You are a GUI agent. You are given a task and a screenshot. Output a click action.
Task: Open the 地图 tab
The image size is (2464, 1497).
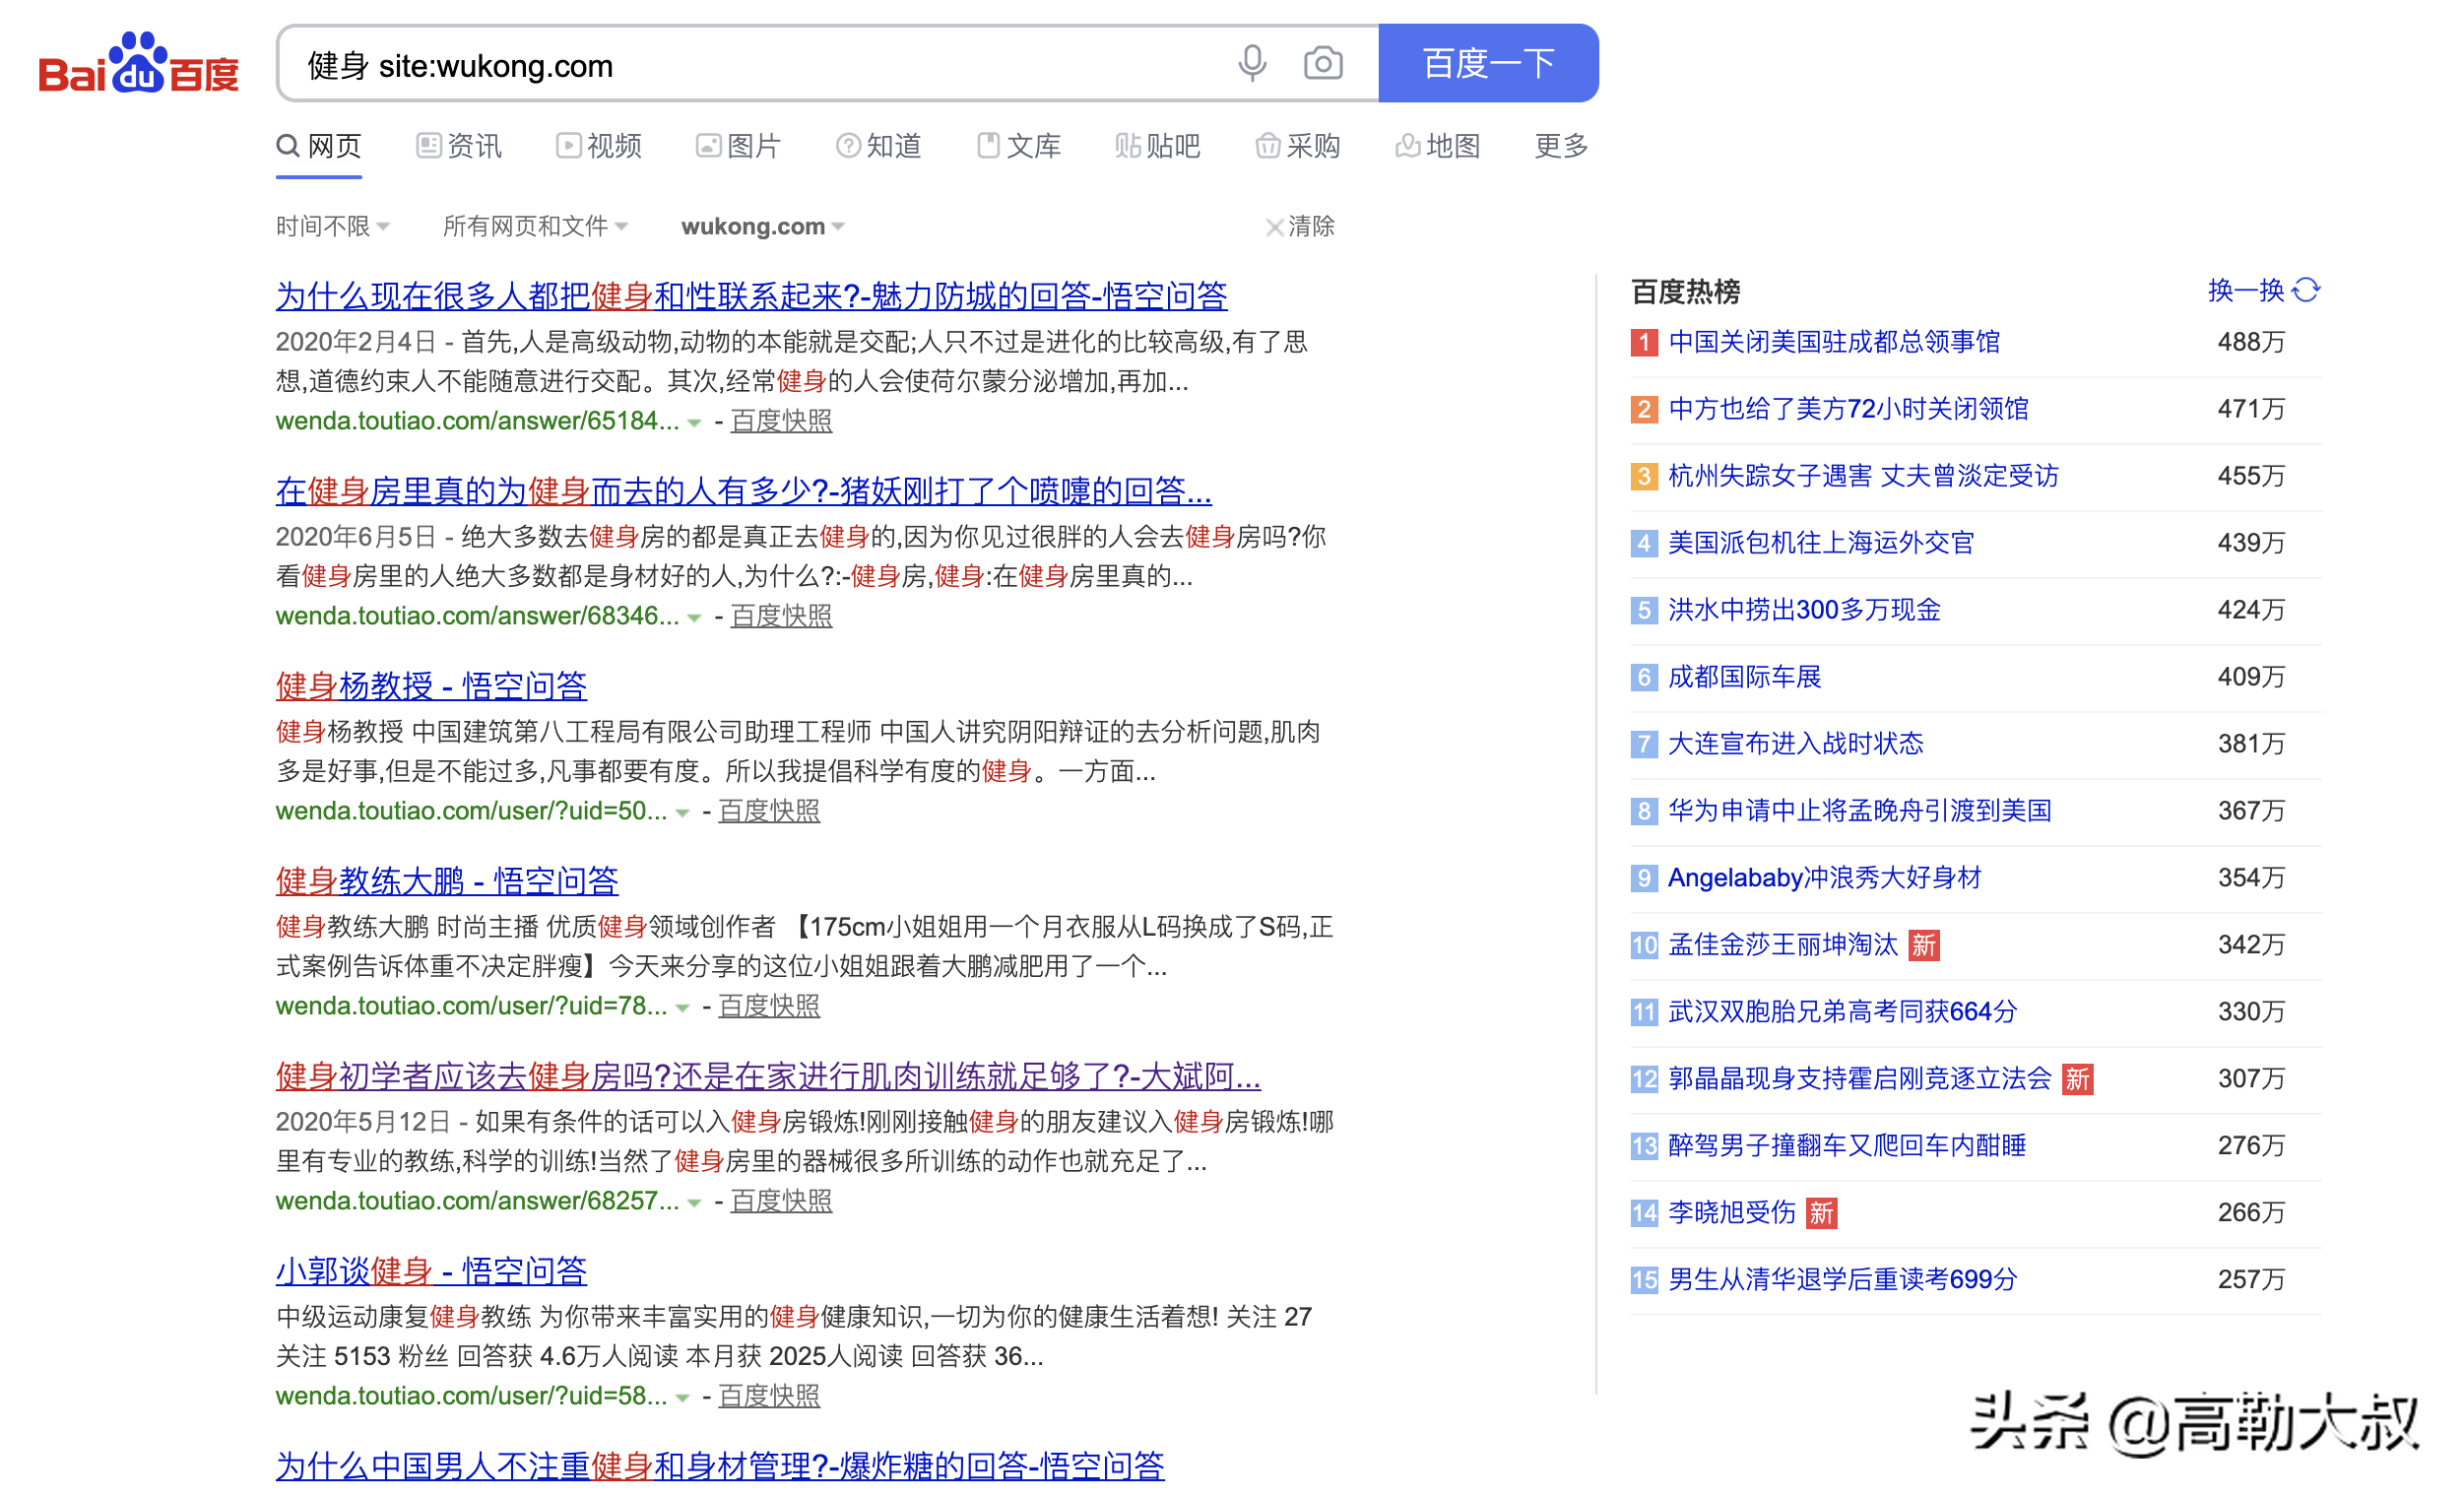pos(1438,147)
